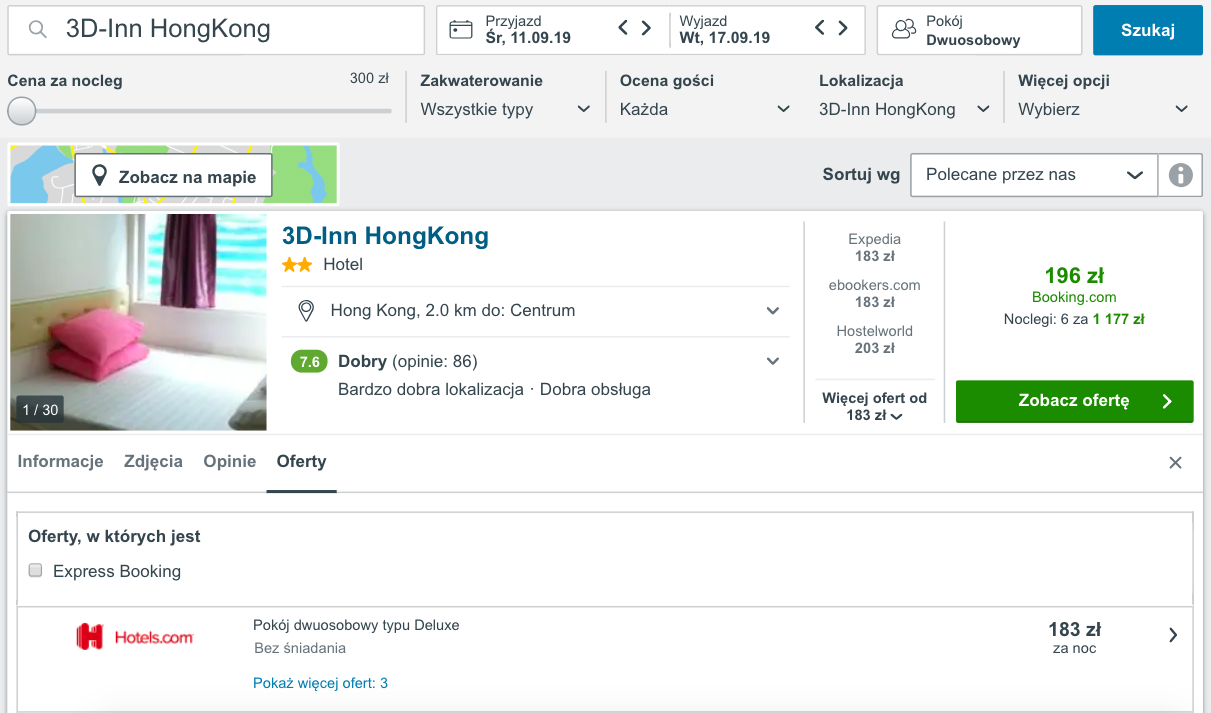Screen dimensions: 1211x713
Task: Click the 7.6 rating badge
Action: (x=309, y=361)
